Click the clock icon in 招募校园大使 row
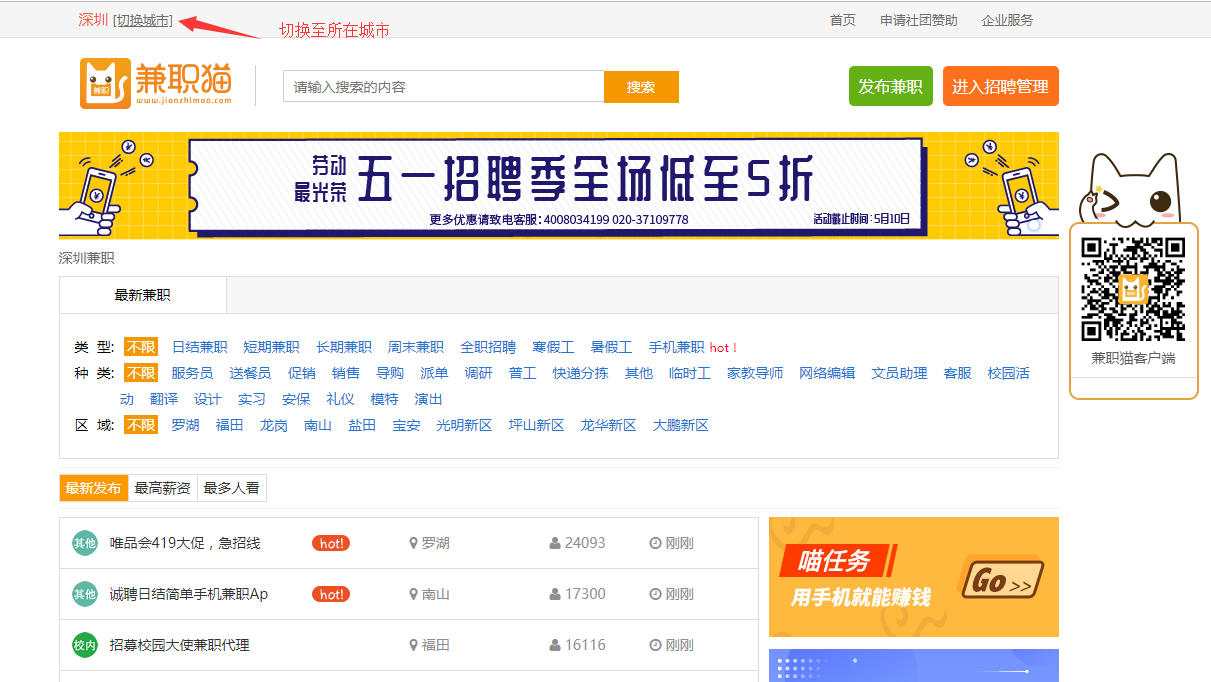Viewport: 1211px width, 682px height. (655, 645)
